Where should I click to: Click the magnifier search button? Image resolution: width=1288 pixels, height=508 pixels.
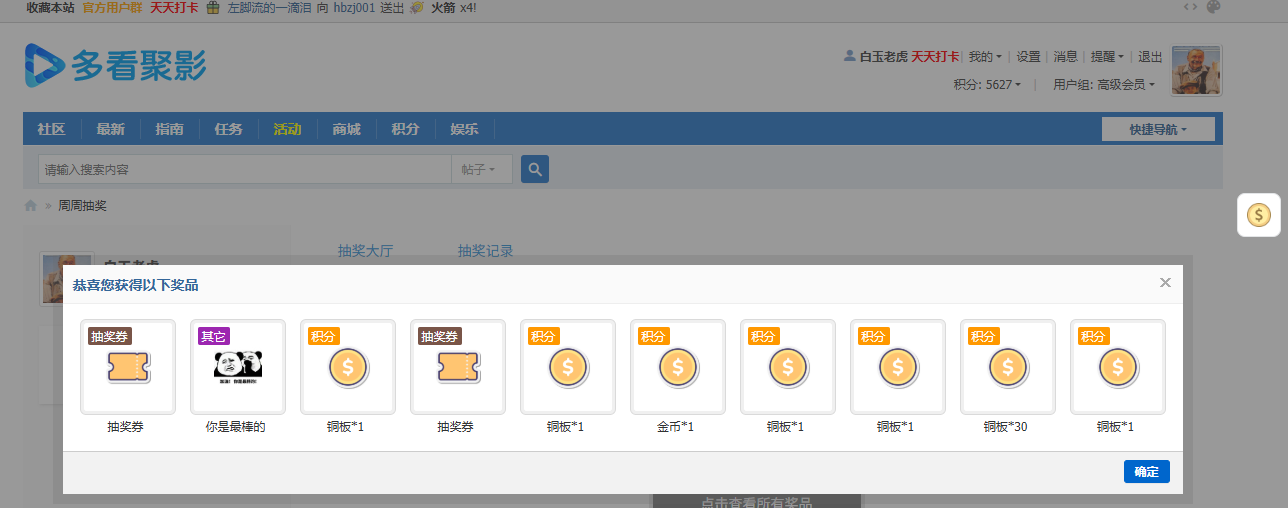(x=535, y=170)
